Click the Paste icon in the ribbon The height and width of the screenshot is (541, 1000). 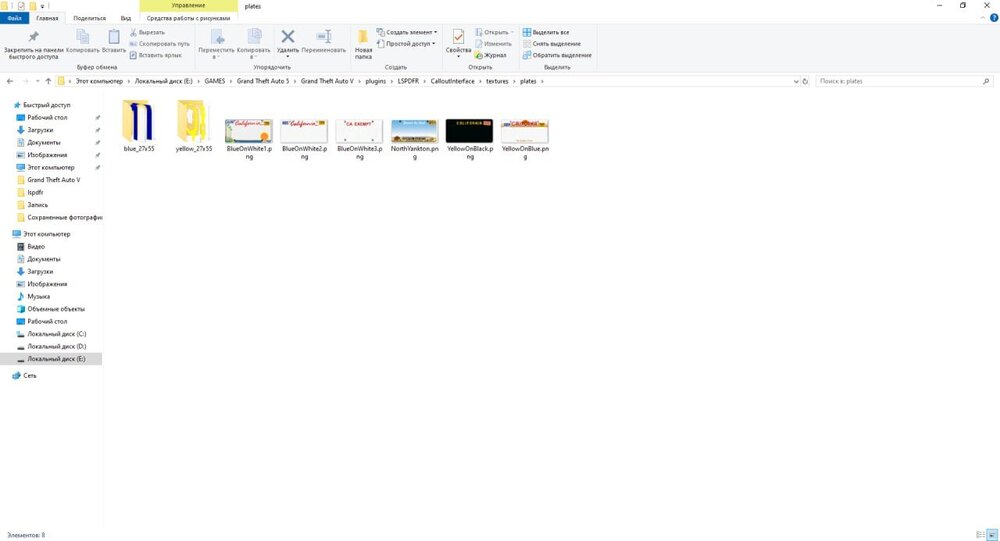point(114,37)
